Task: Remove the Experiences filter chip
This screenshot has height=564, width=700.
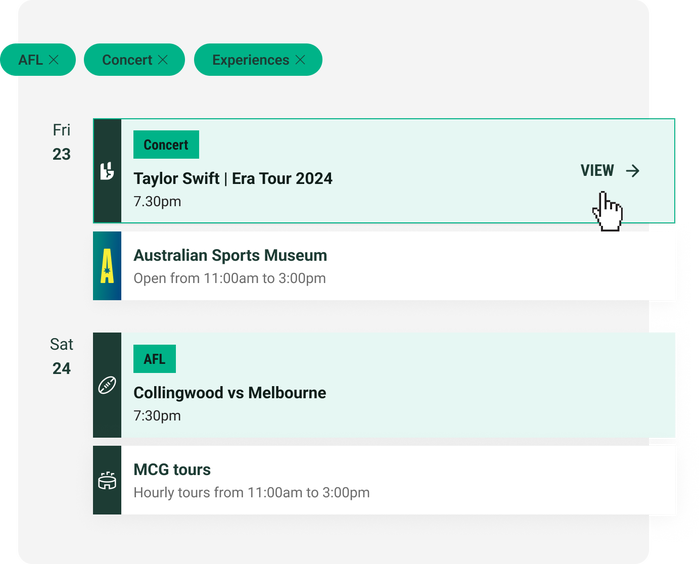Action: tap(299, 60)
